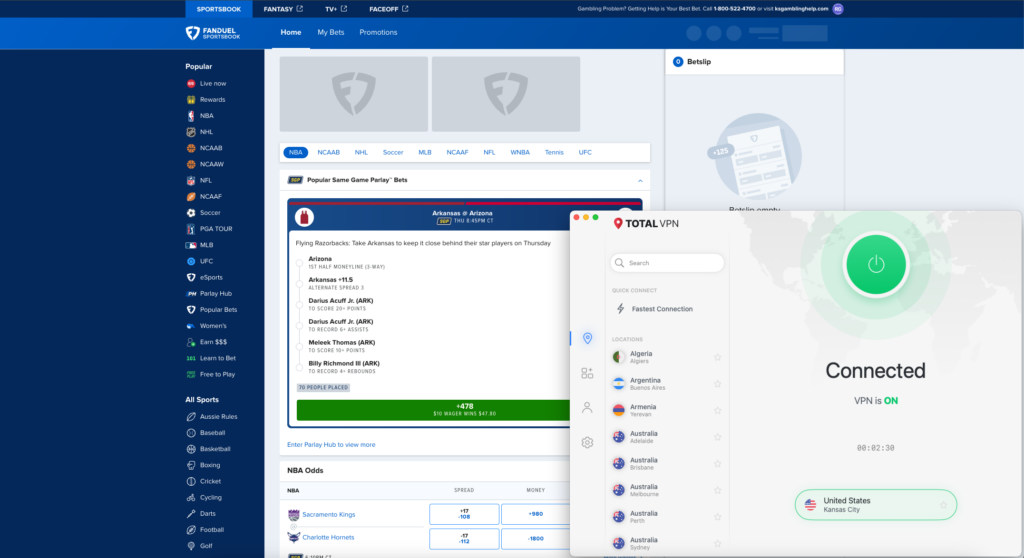Image resolution: width=1024 pixels, height=558 pixels.
Task: Collapse the Popular Same Game Parlay section
Action: [640, 180]
